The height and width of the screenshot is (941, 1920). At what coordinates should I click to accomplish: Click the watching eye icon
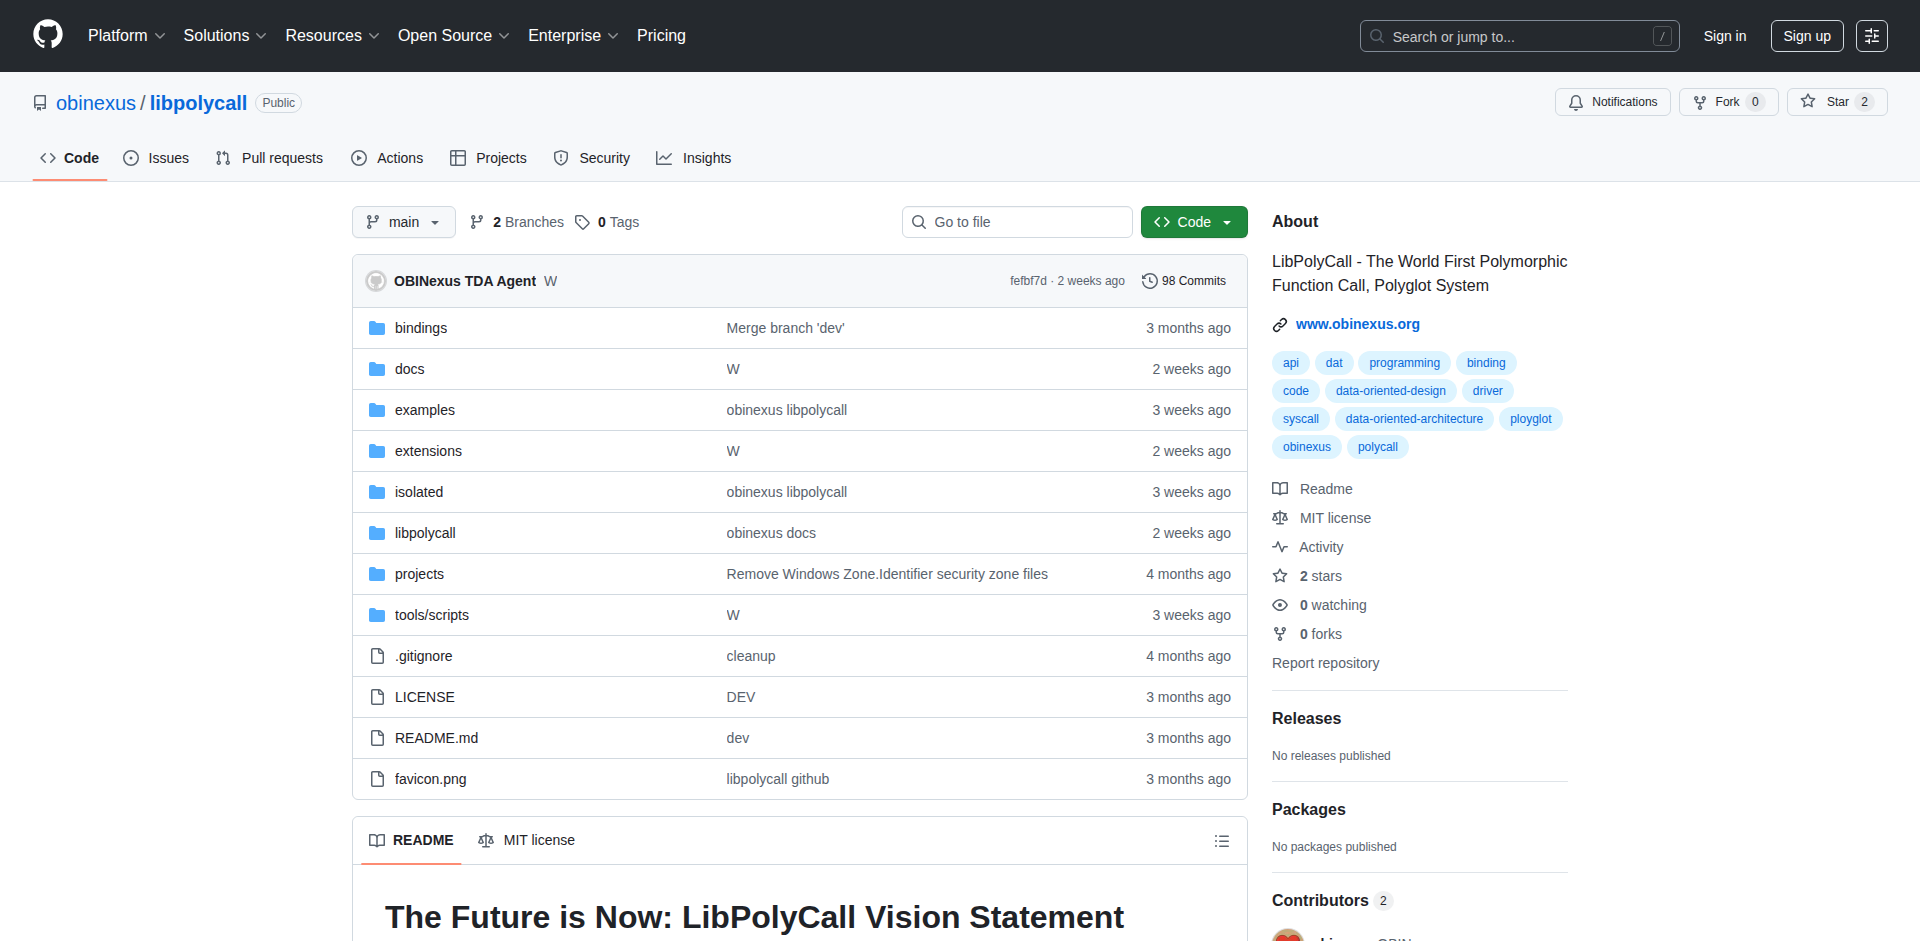tap(1280, 605)
